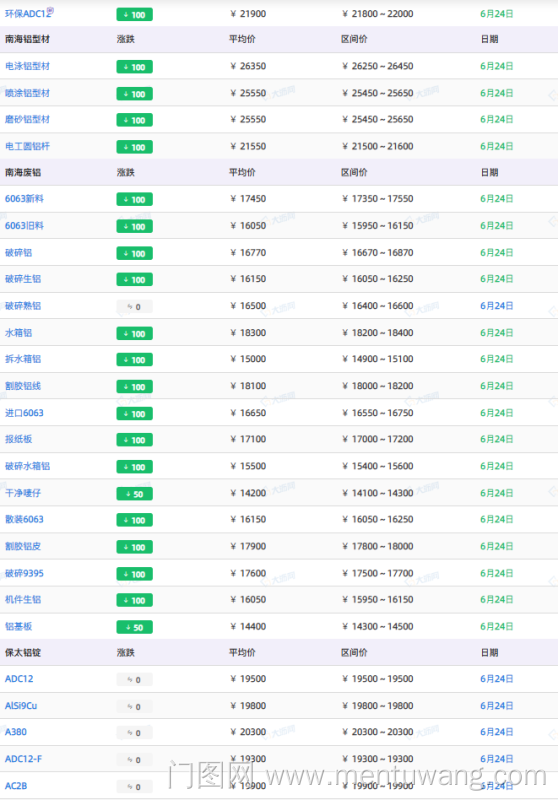The height and width of the screenshot is (800, 558).
Task: Open the AlSi9Cu ingot link
Action: click(21, 706)
